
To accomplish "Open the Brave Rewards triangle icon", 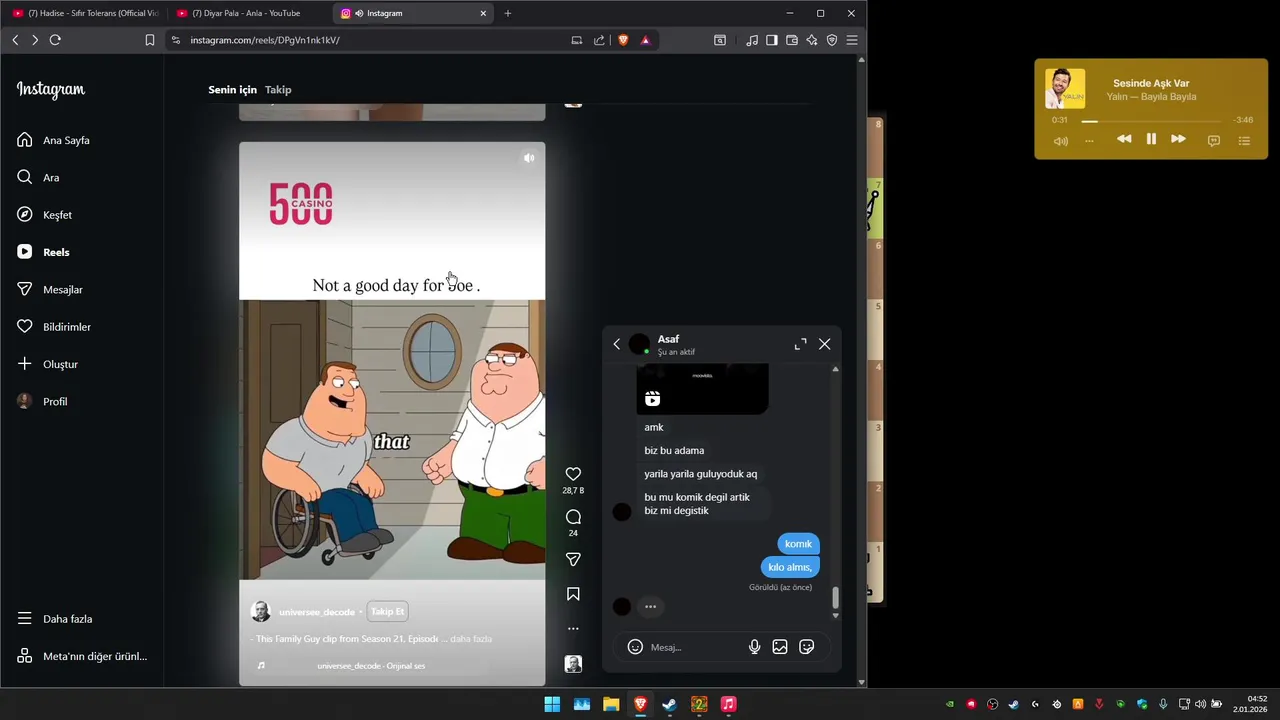I will (645, 40).
